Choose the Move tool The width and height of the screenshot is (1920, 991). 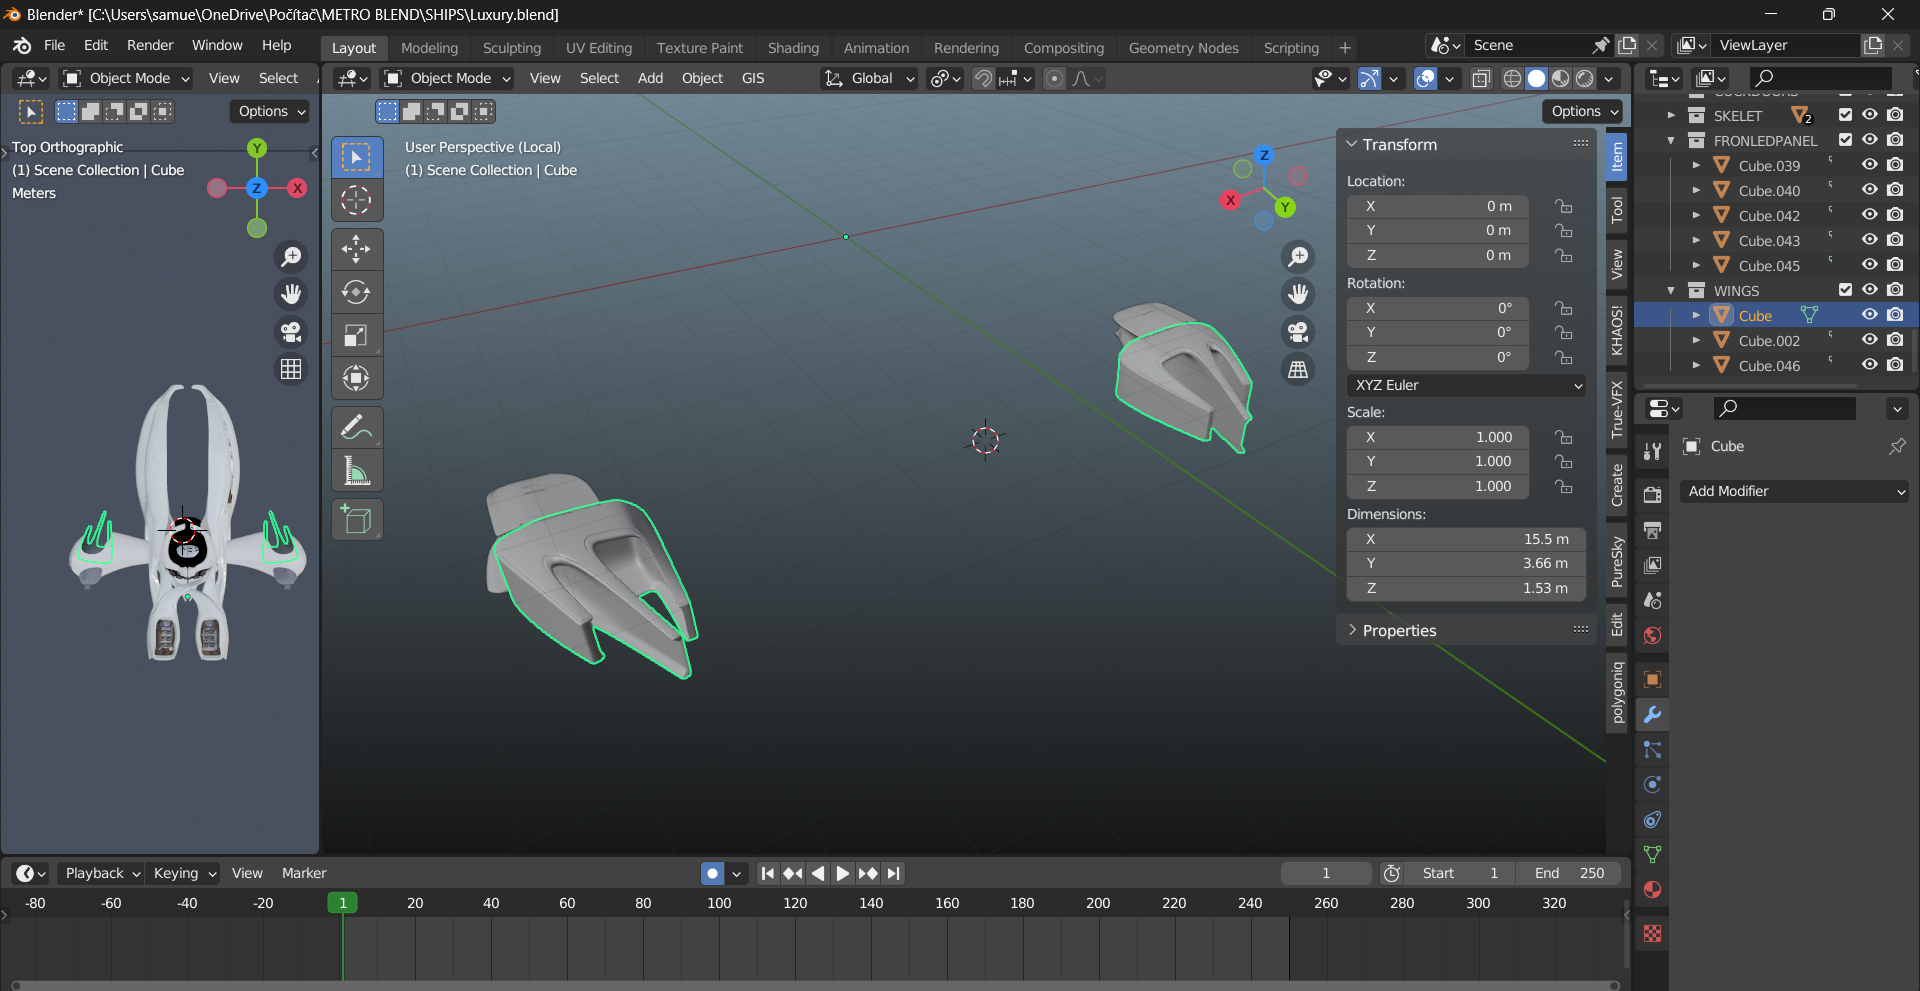(357, 248)
